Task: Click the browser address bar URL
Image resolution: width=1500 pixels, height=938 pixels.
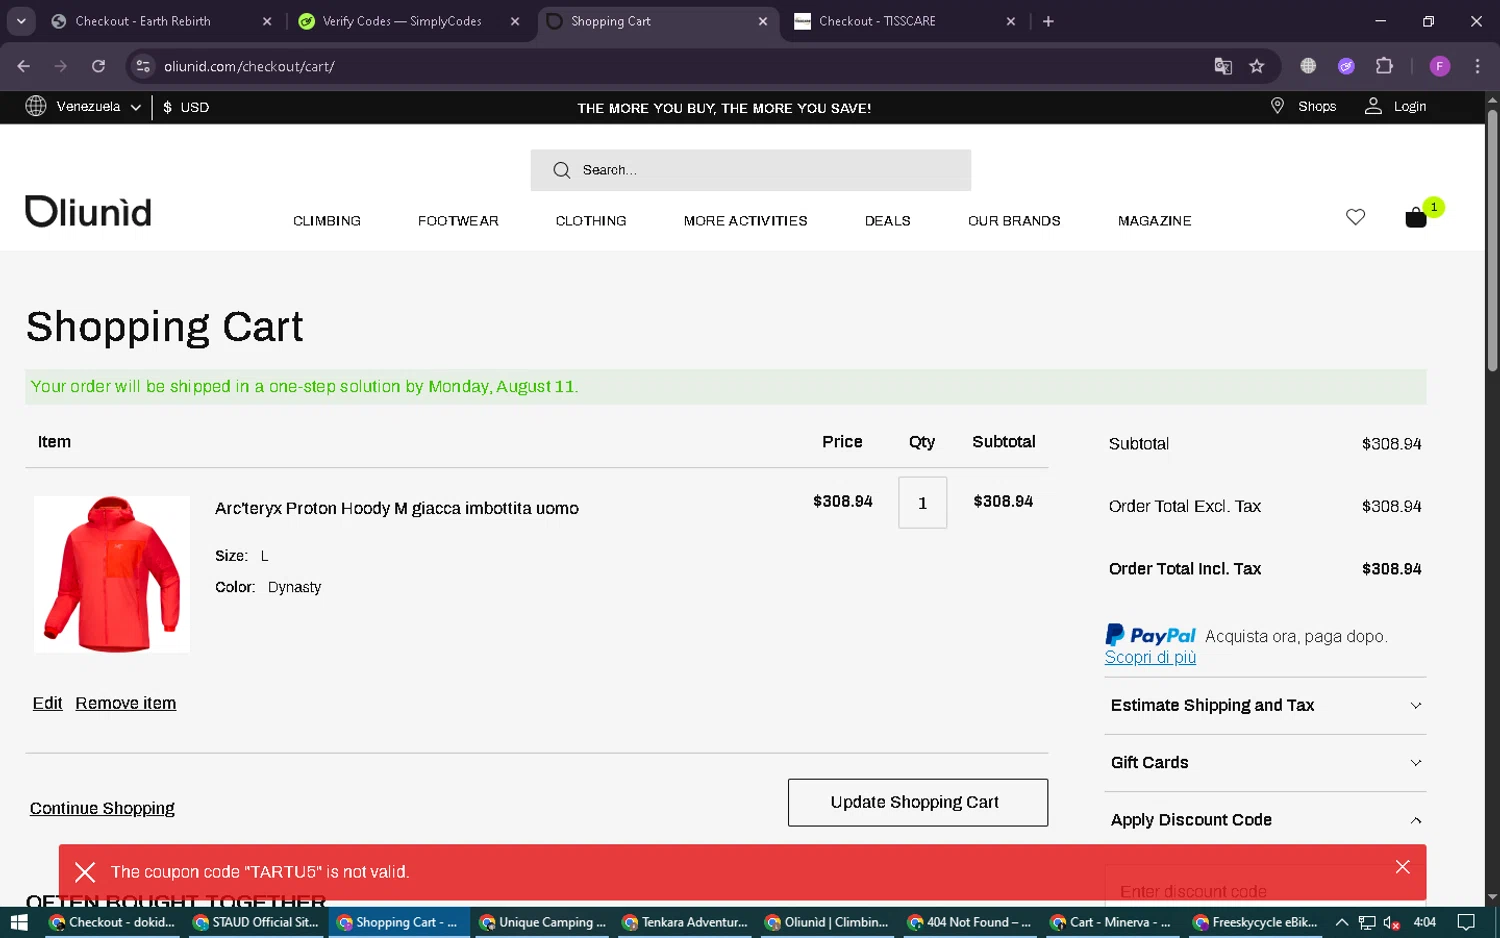Action: point(249,66)
